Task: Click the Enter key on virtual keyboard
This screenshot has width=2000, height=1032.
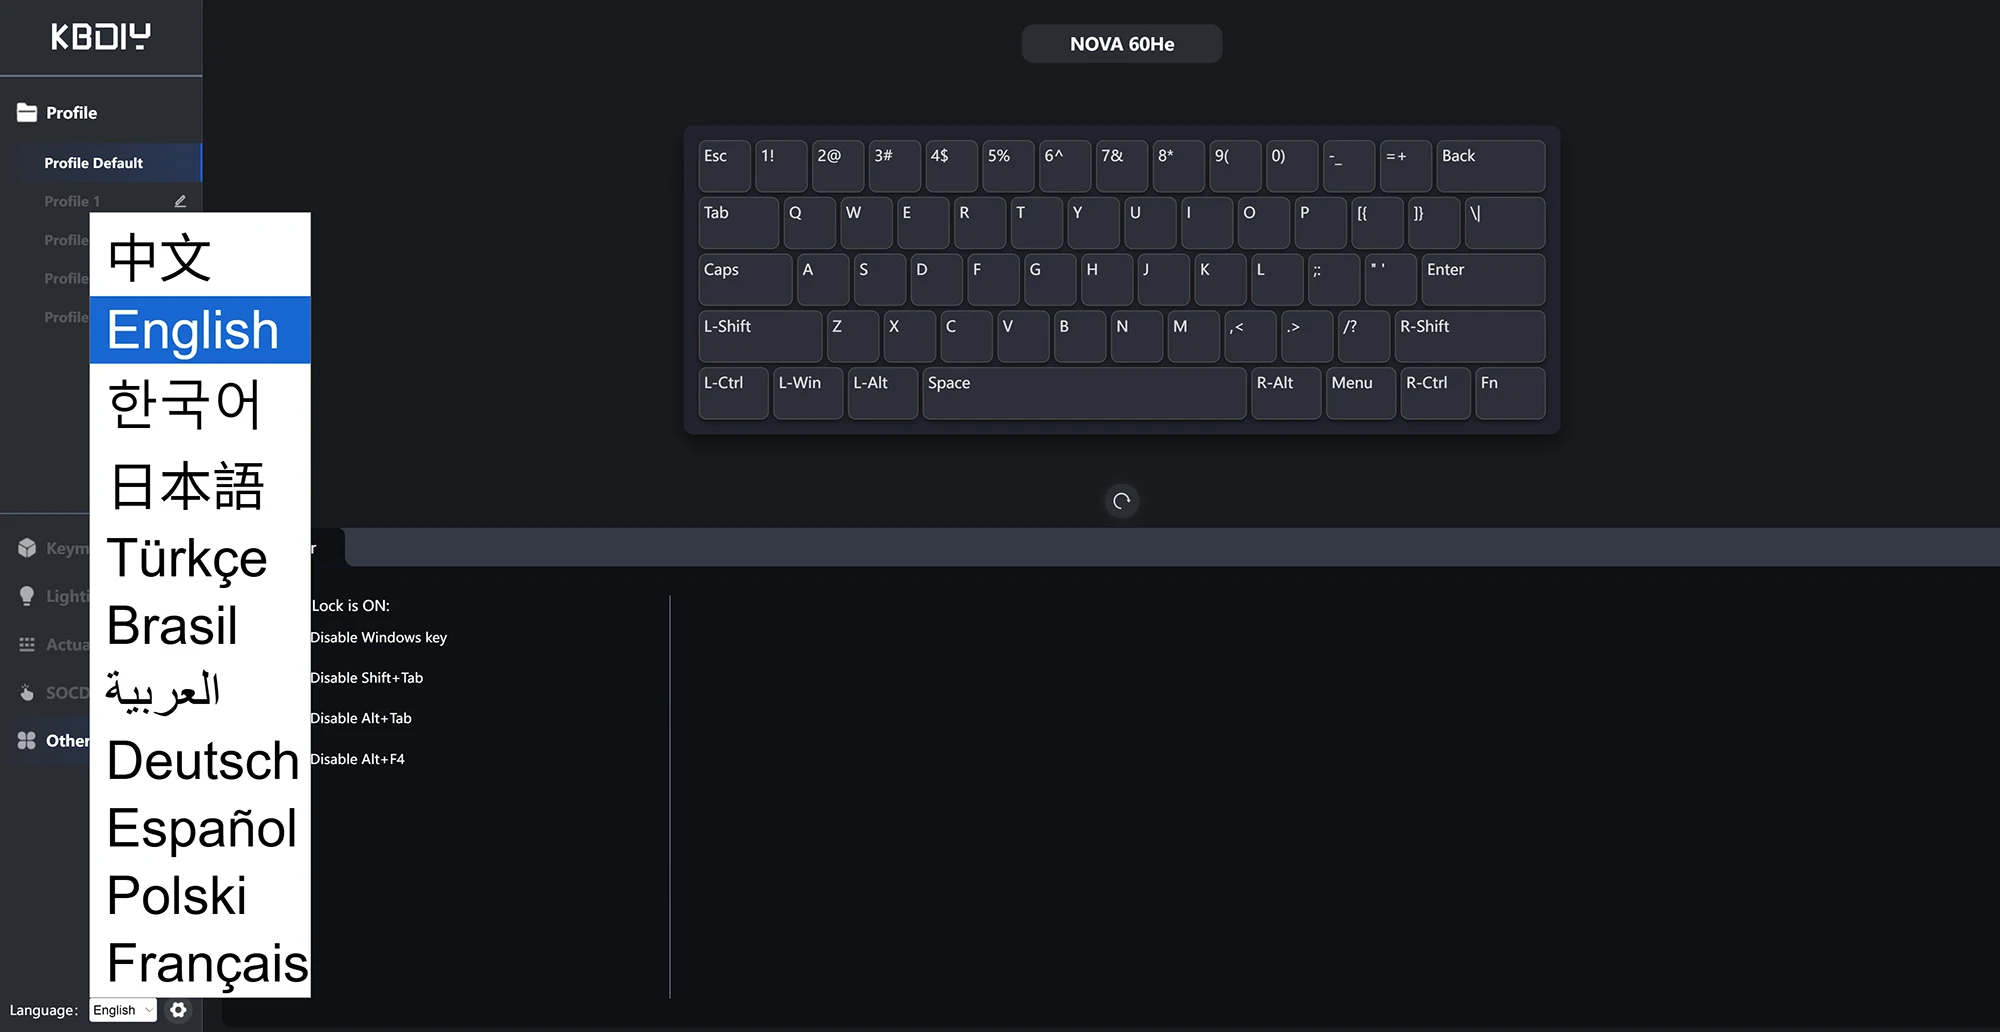Action: point(1483,280)
